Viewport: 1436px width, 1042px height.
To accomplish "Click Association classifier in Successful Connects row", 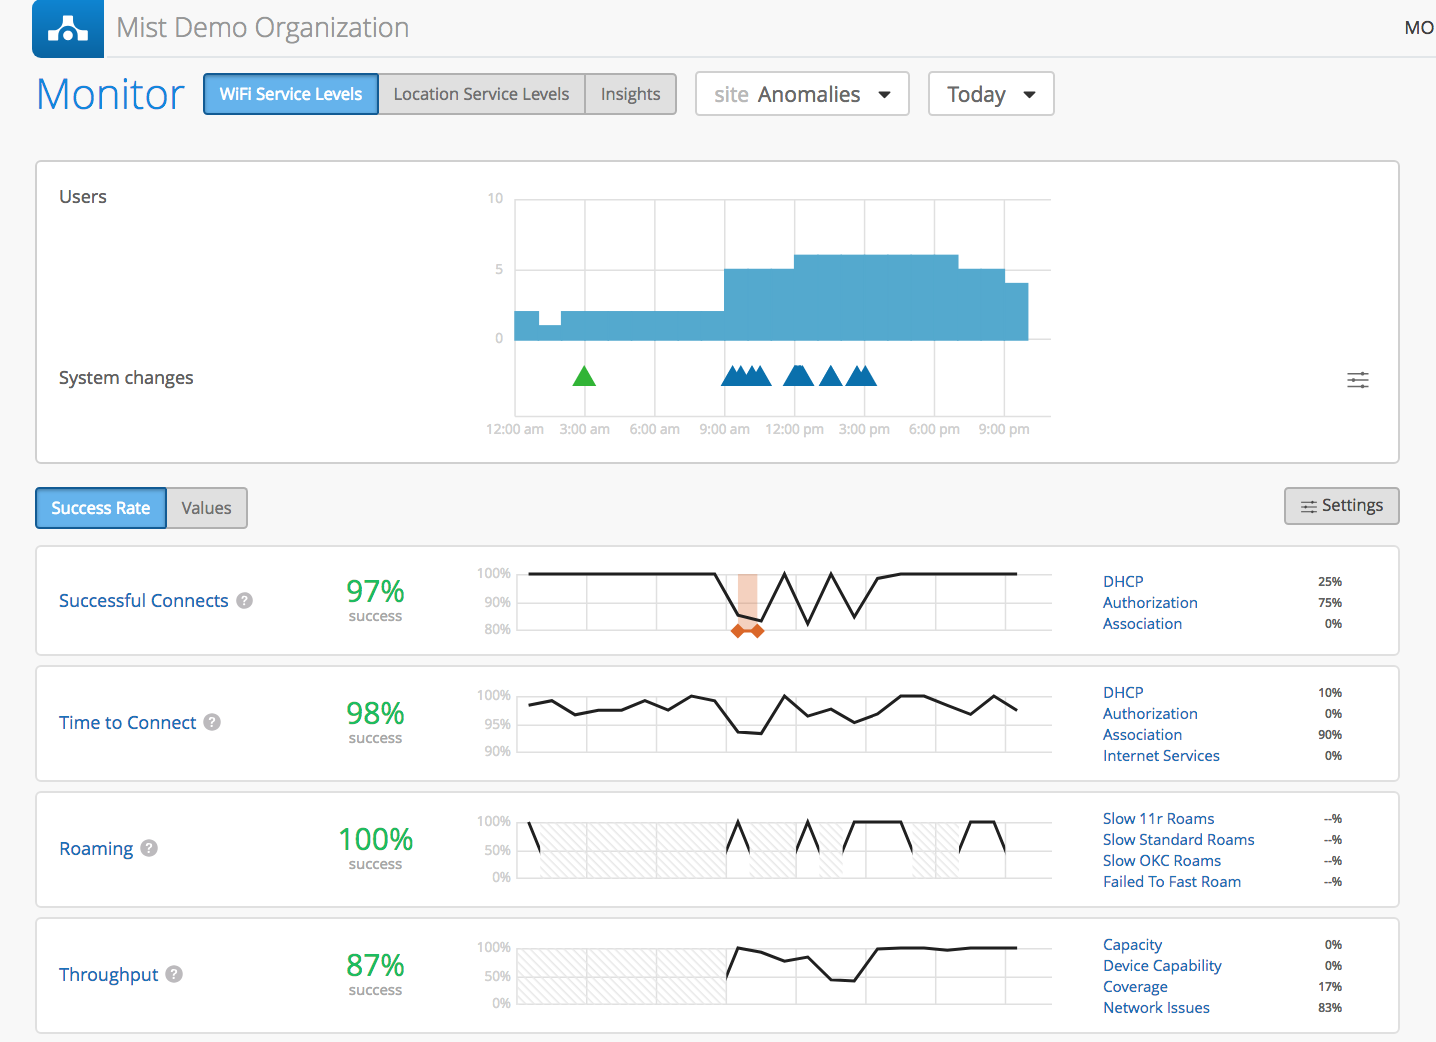I will [x=1142, y=623].
